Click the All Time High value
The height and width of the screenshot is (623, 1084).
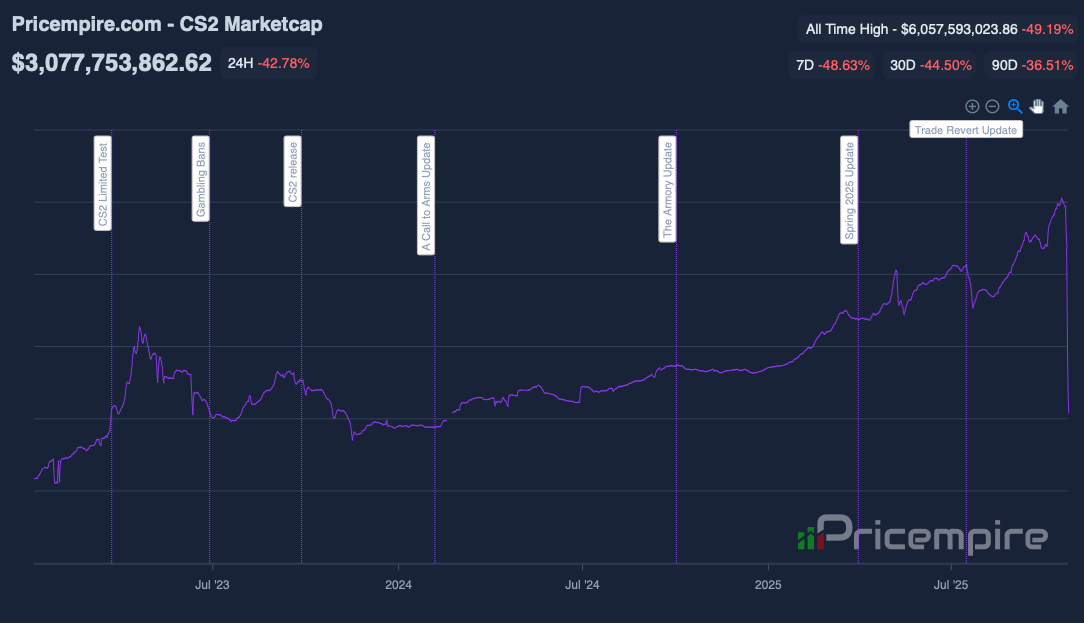click(x=939, y=30)
